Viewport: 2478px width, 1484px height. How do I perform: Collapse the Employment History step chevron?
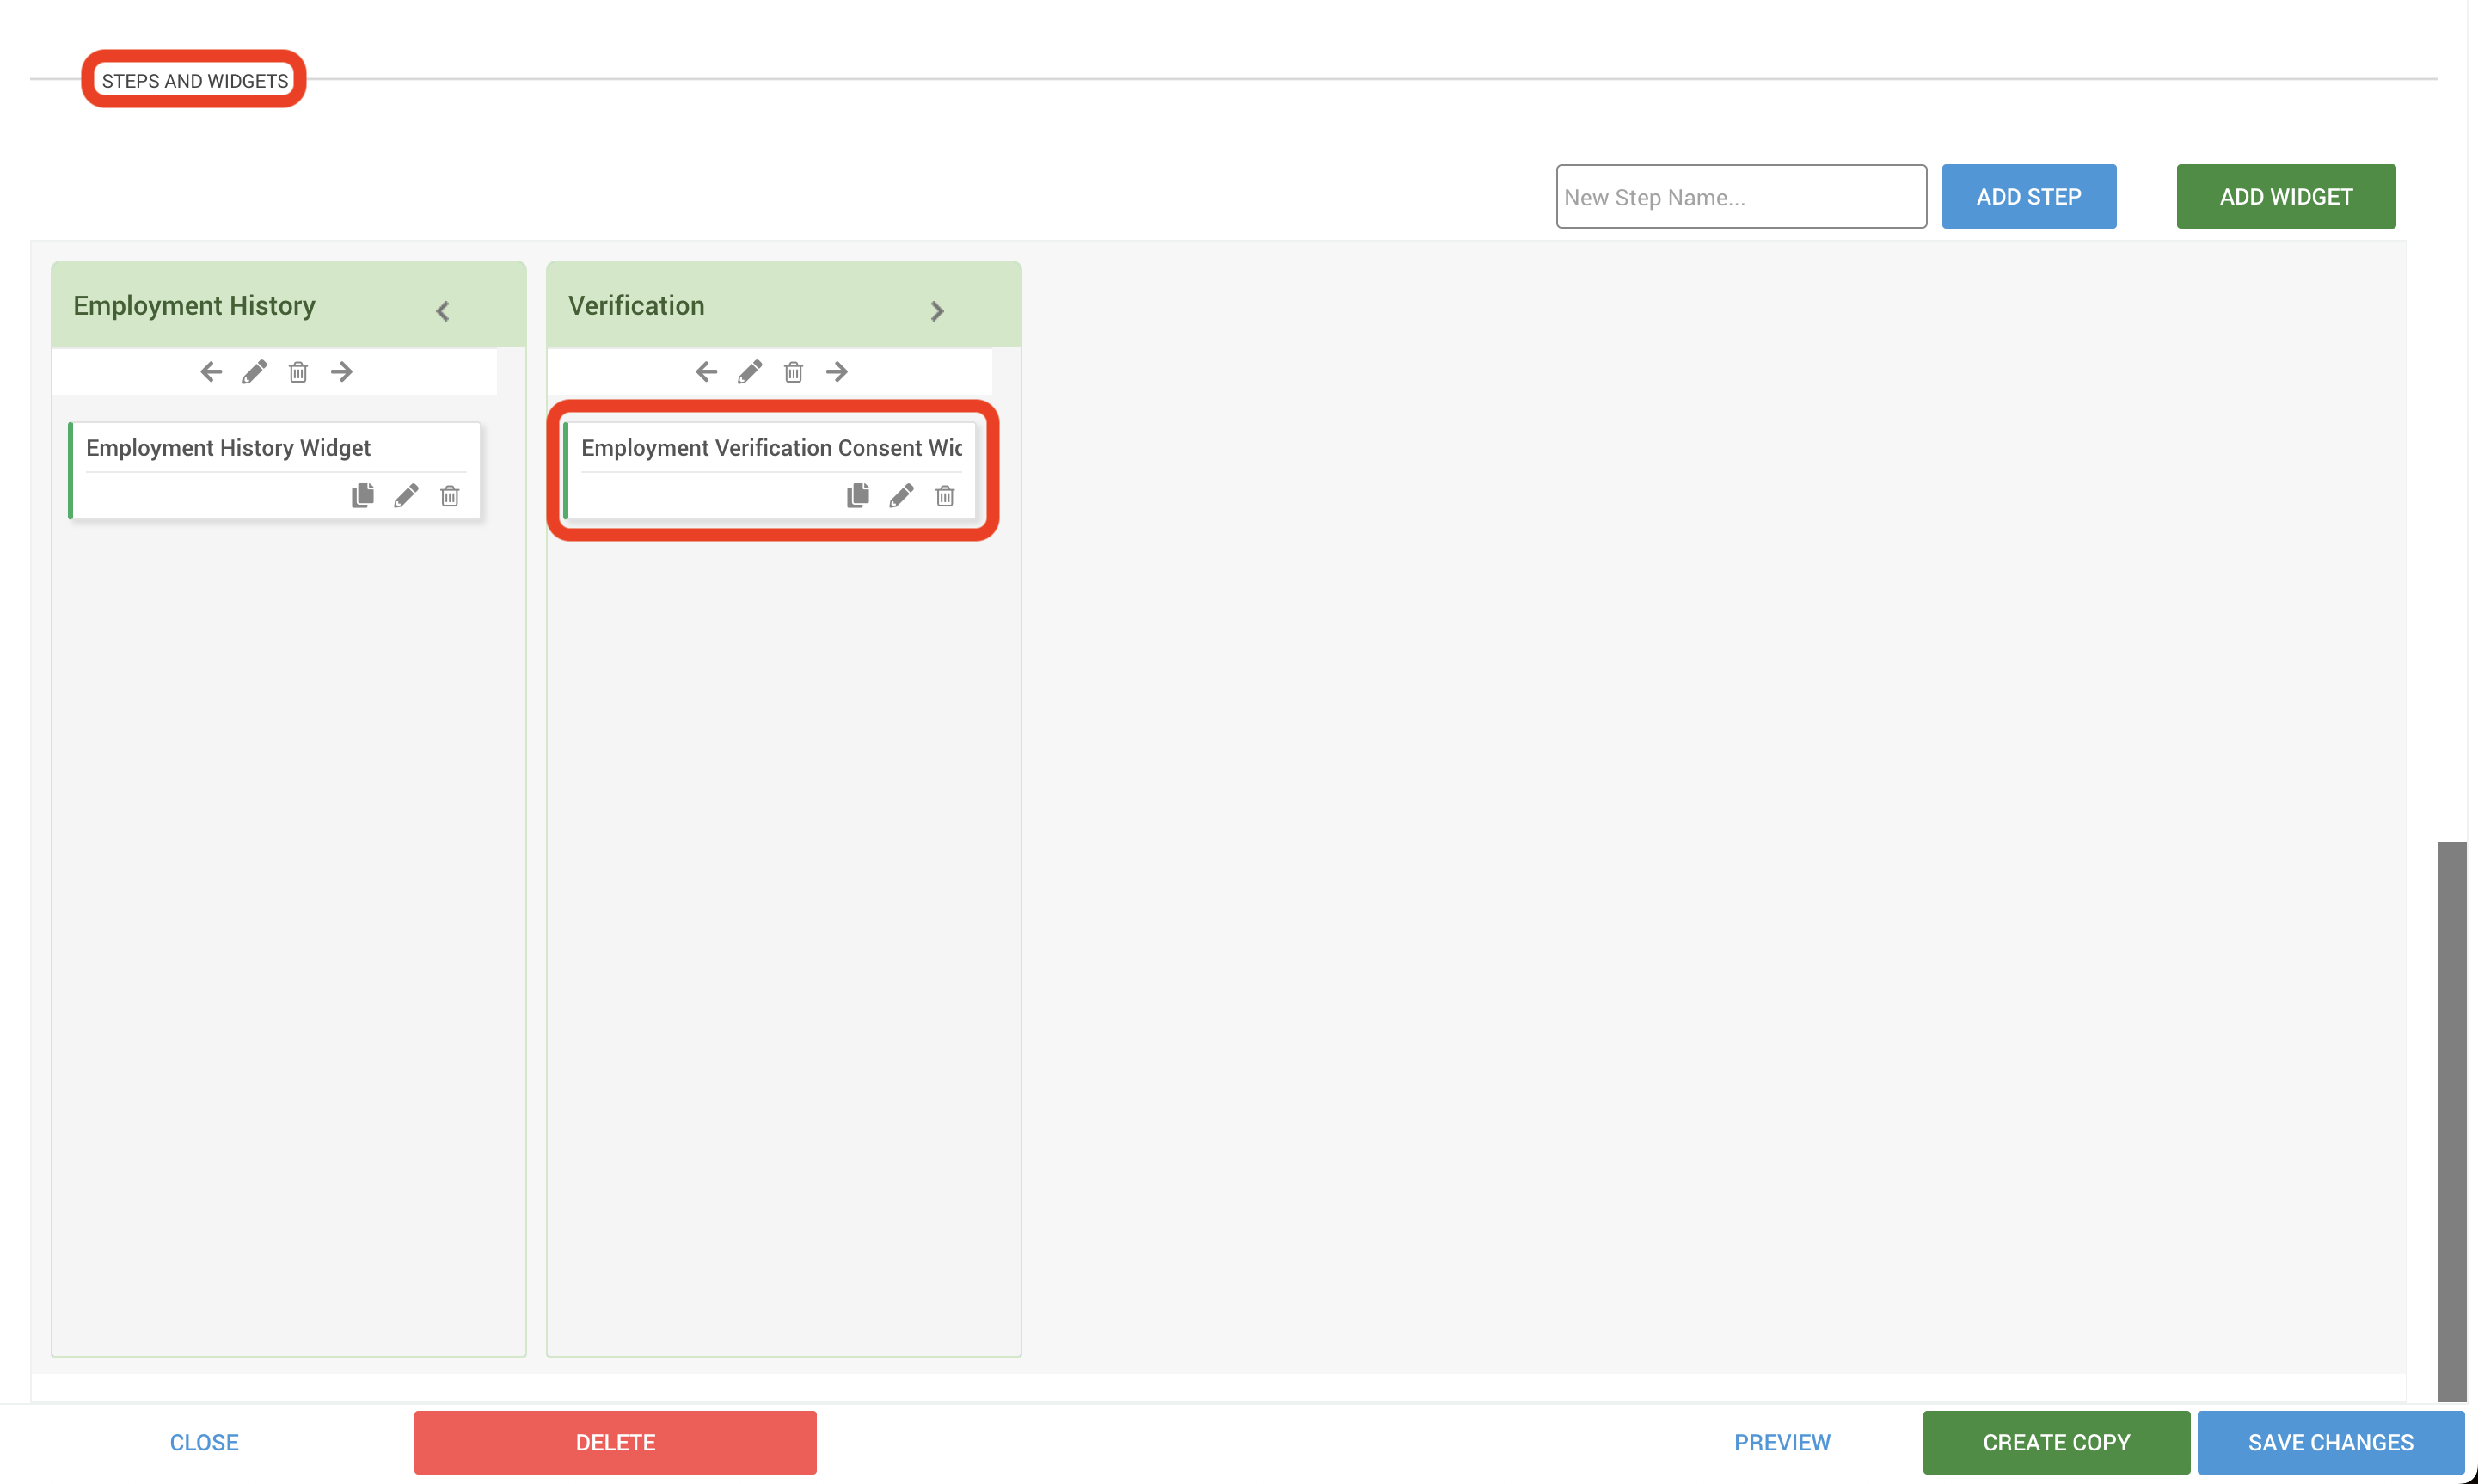pyautogui.click(x=443, y=311)
